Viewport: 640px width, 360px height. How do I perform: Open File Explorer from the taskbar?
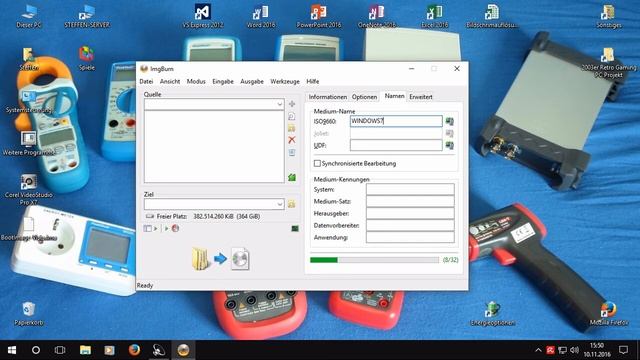coord(85,350)
